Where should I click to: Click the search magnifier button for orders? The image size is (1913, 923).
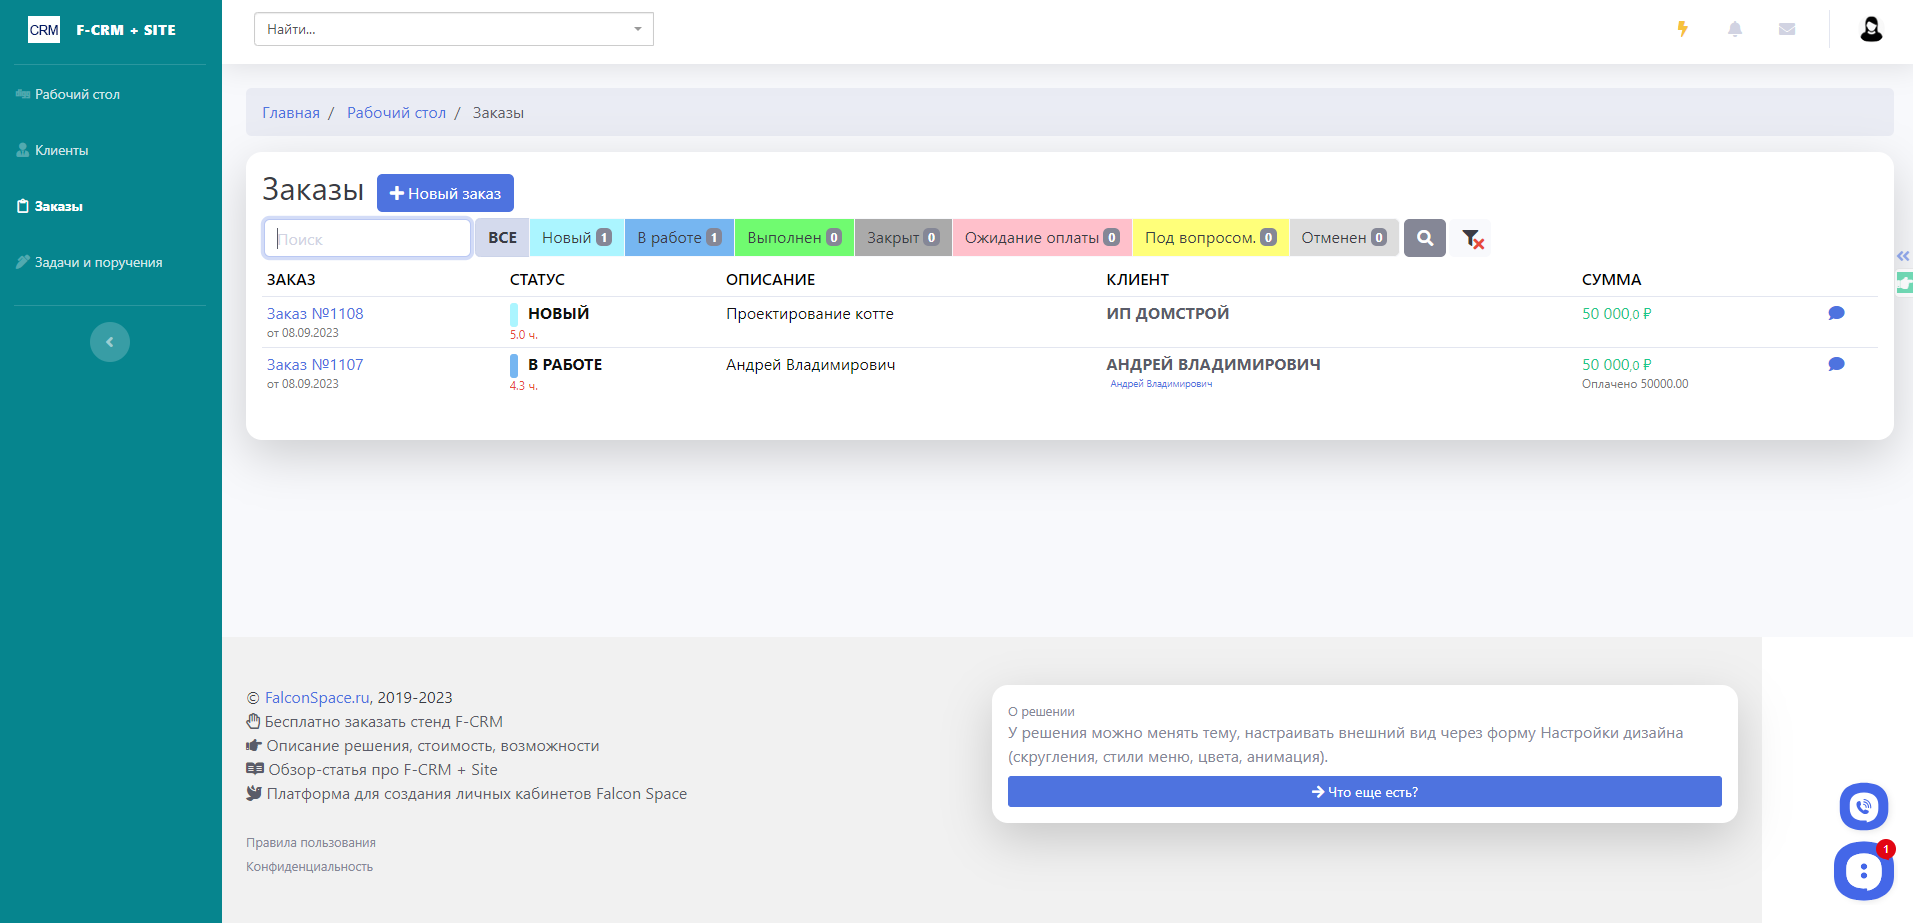point(1425,238)
